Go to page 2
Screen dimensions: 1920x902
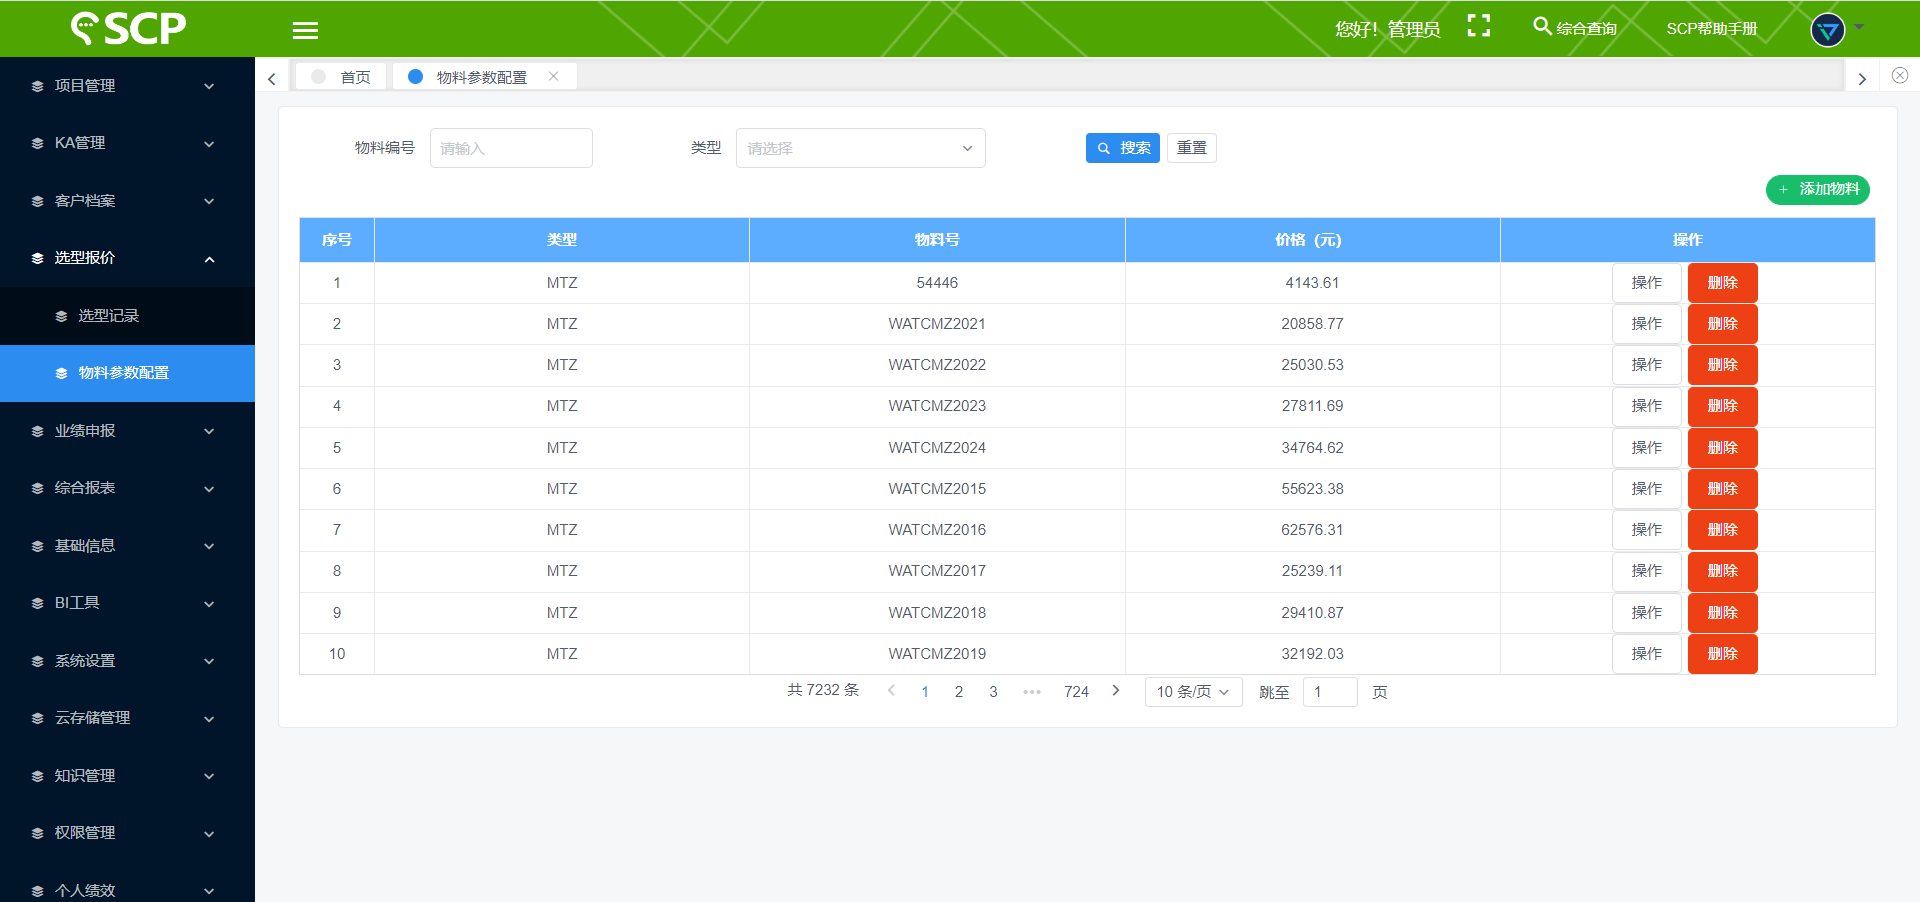click(x=959, y=692)
